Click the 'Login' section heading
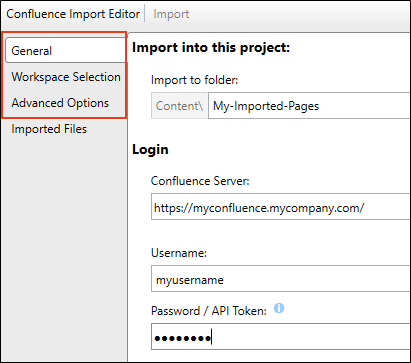411x363 pixels. point(150,149)
